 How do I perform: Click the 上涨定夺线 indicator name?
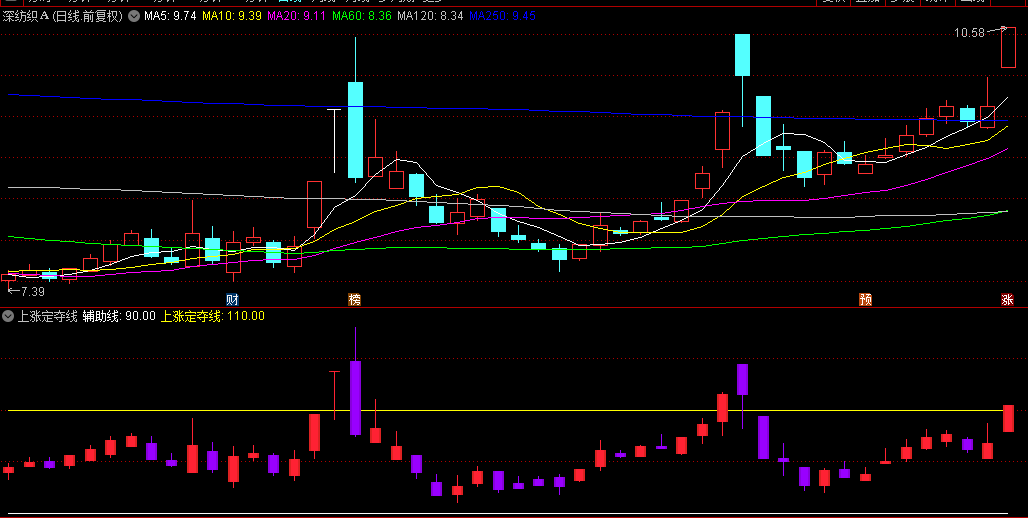[x=47, y=316]
